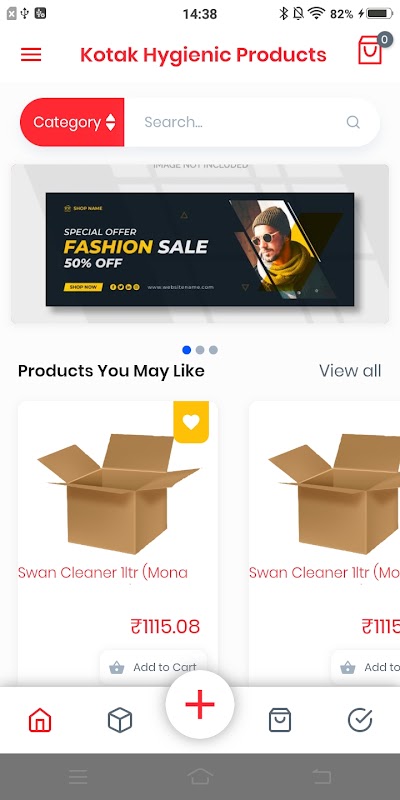This screenshot has height=800, width=400.
Task: Open View all products link
Action: tap(350, 371)
